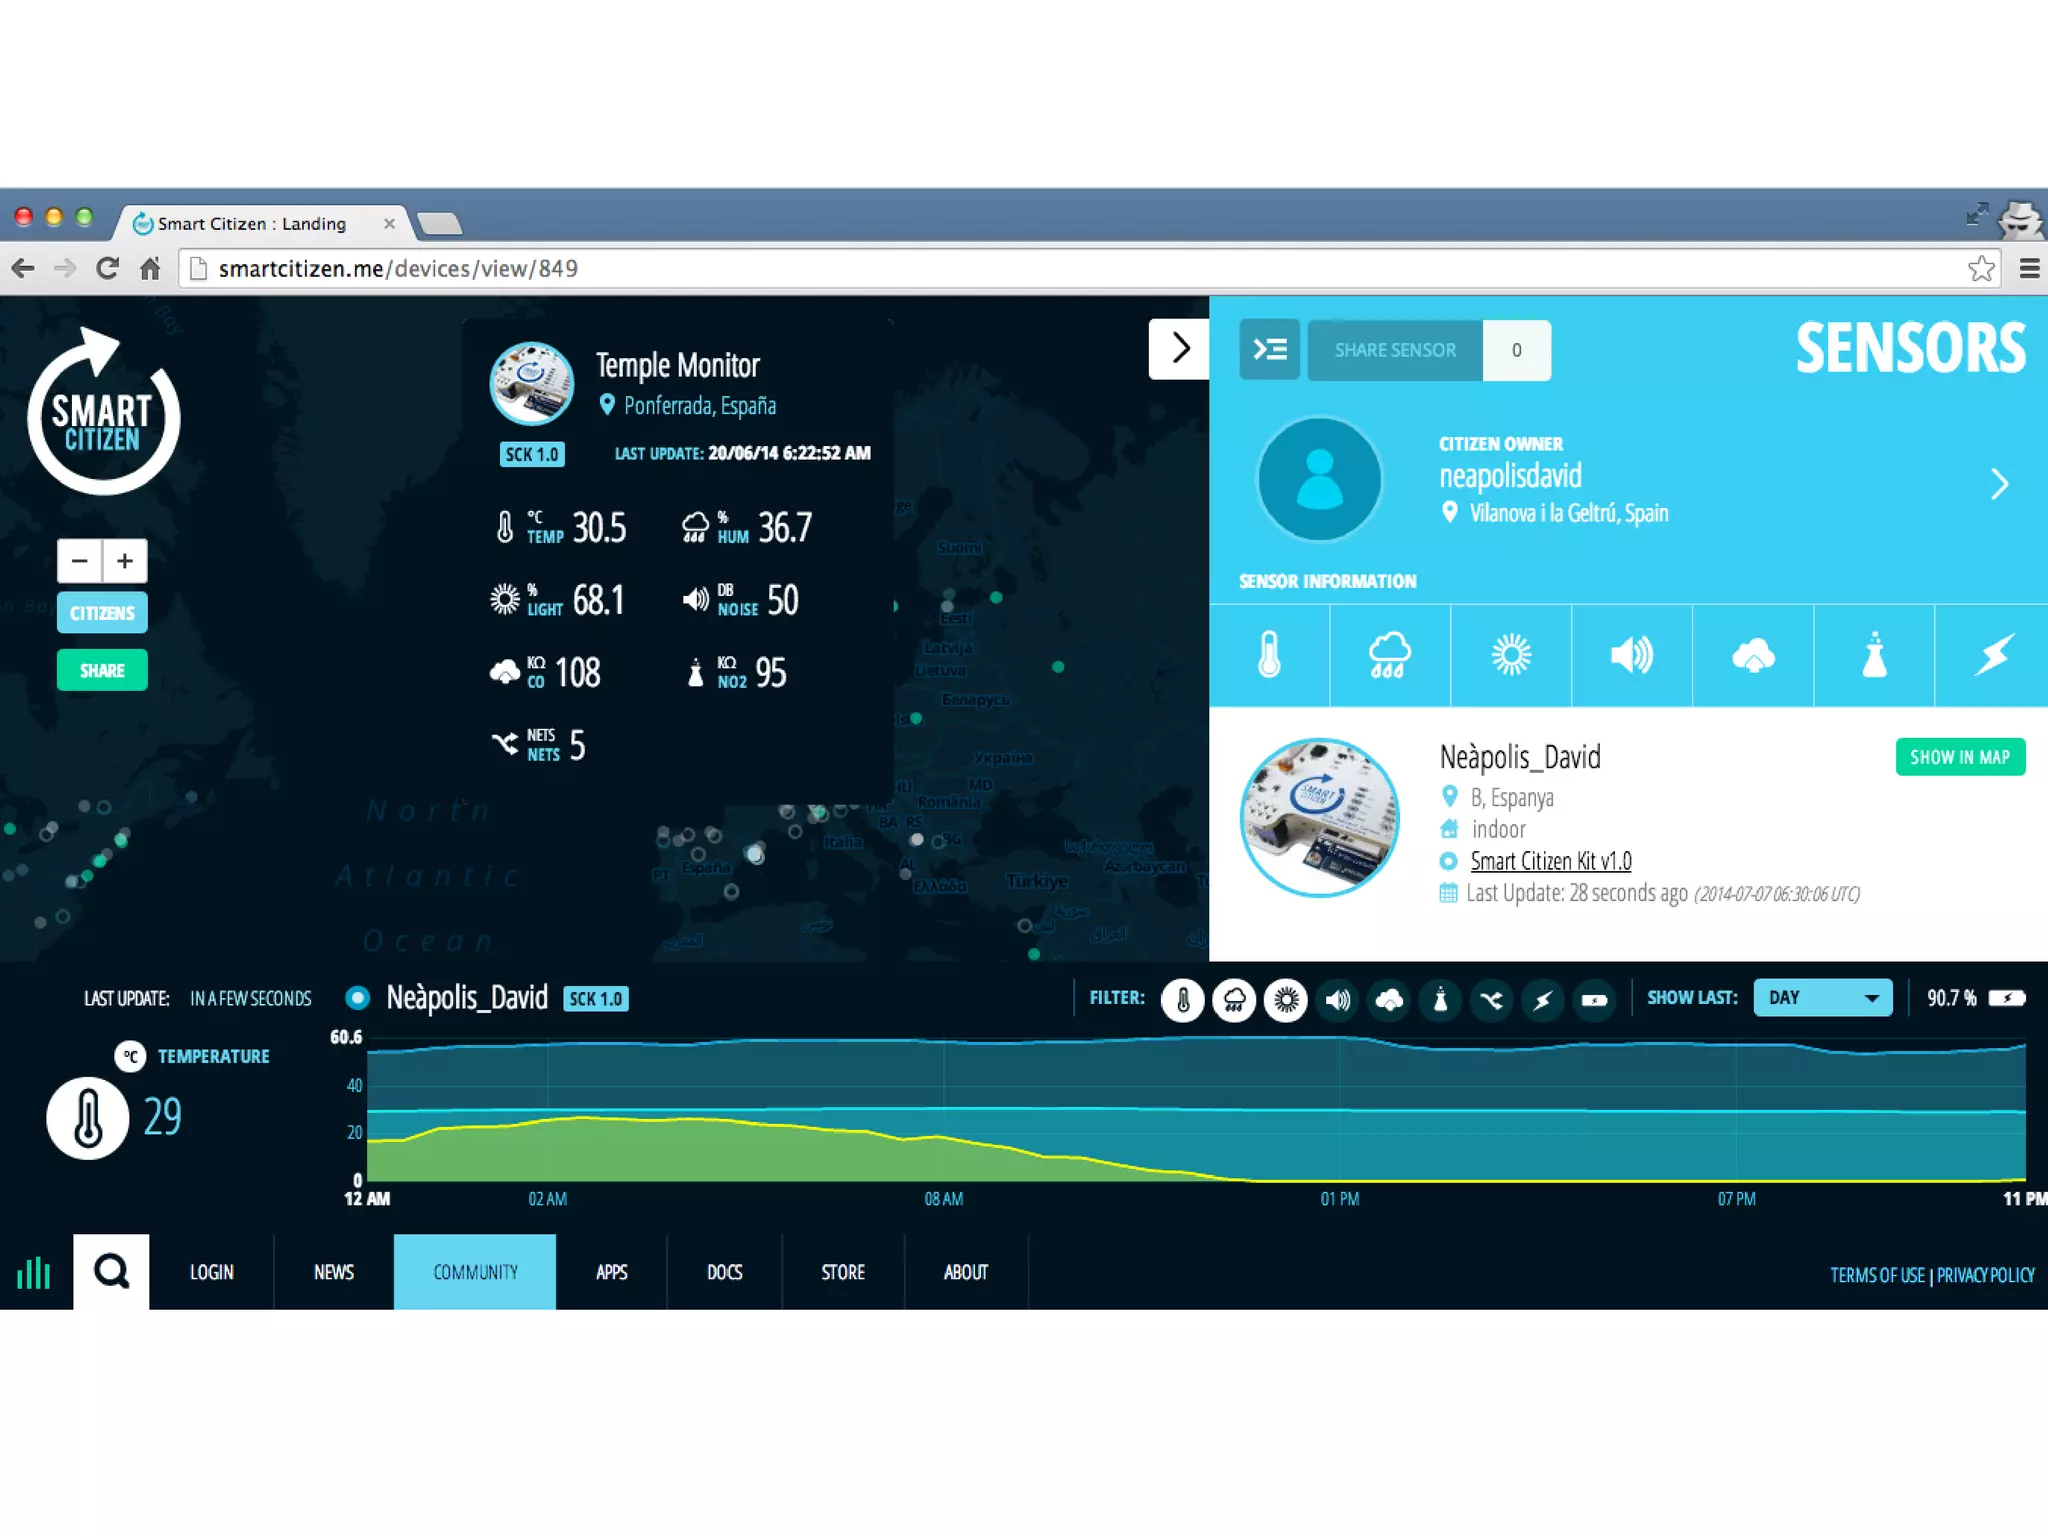Click the search magnifier in bottom bar
This screenshot has height=1536, width=2048.
(111, 1272)
